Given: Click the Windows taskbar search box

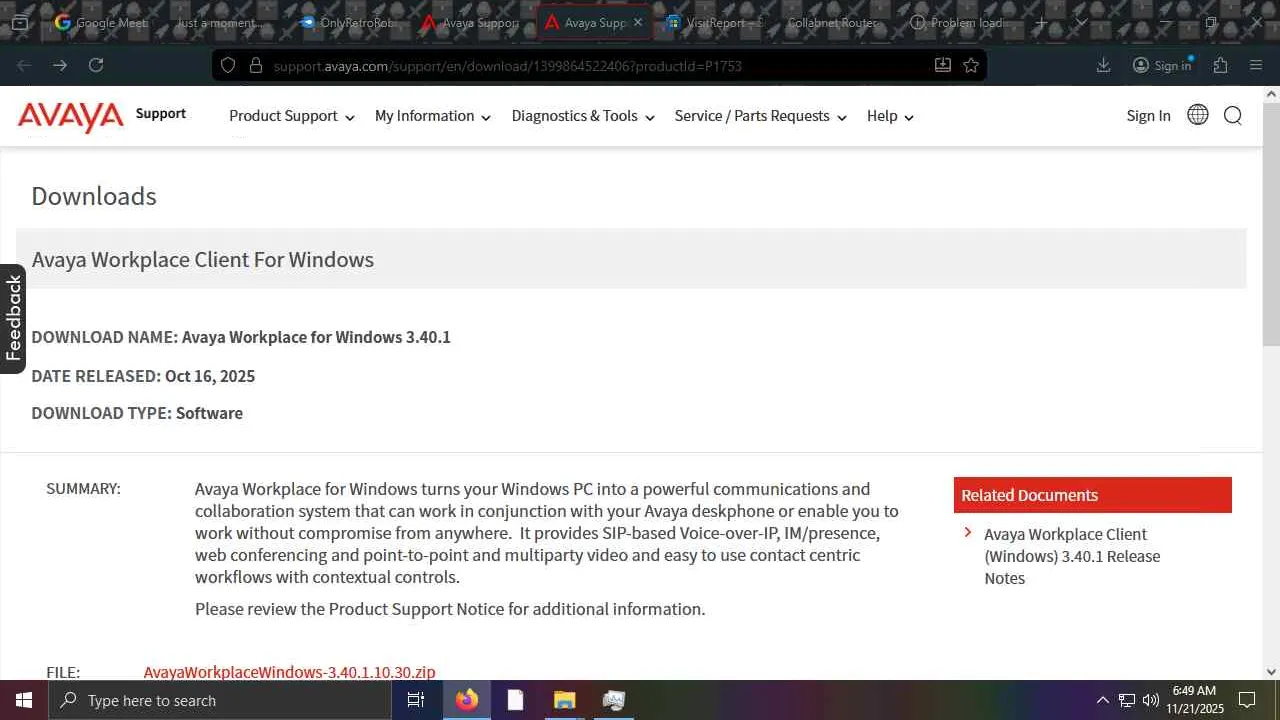Looking at the screenshot, I should pyautogui.click(x=219, y=700).
